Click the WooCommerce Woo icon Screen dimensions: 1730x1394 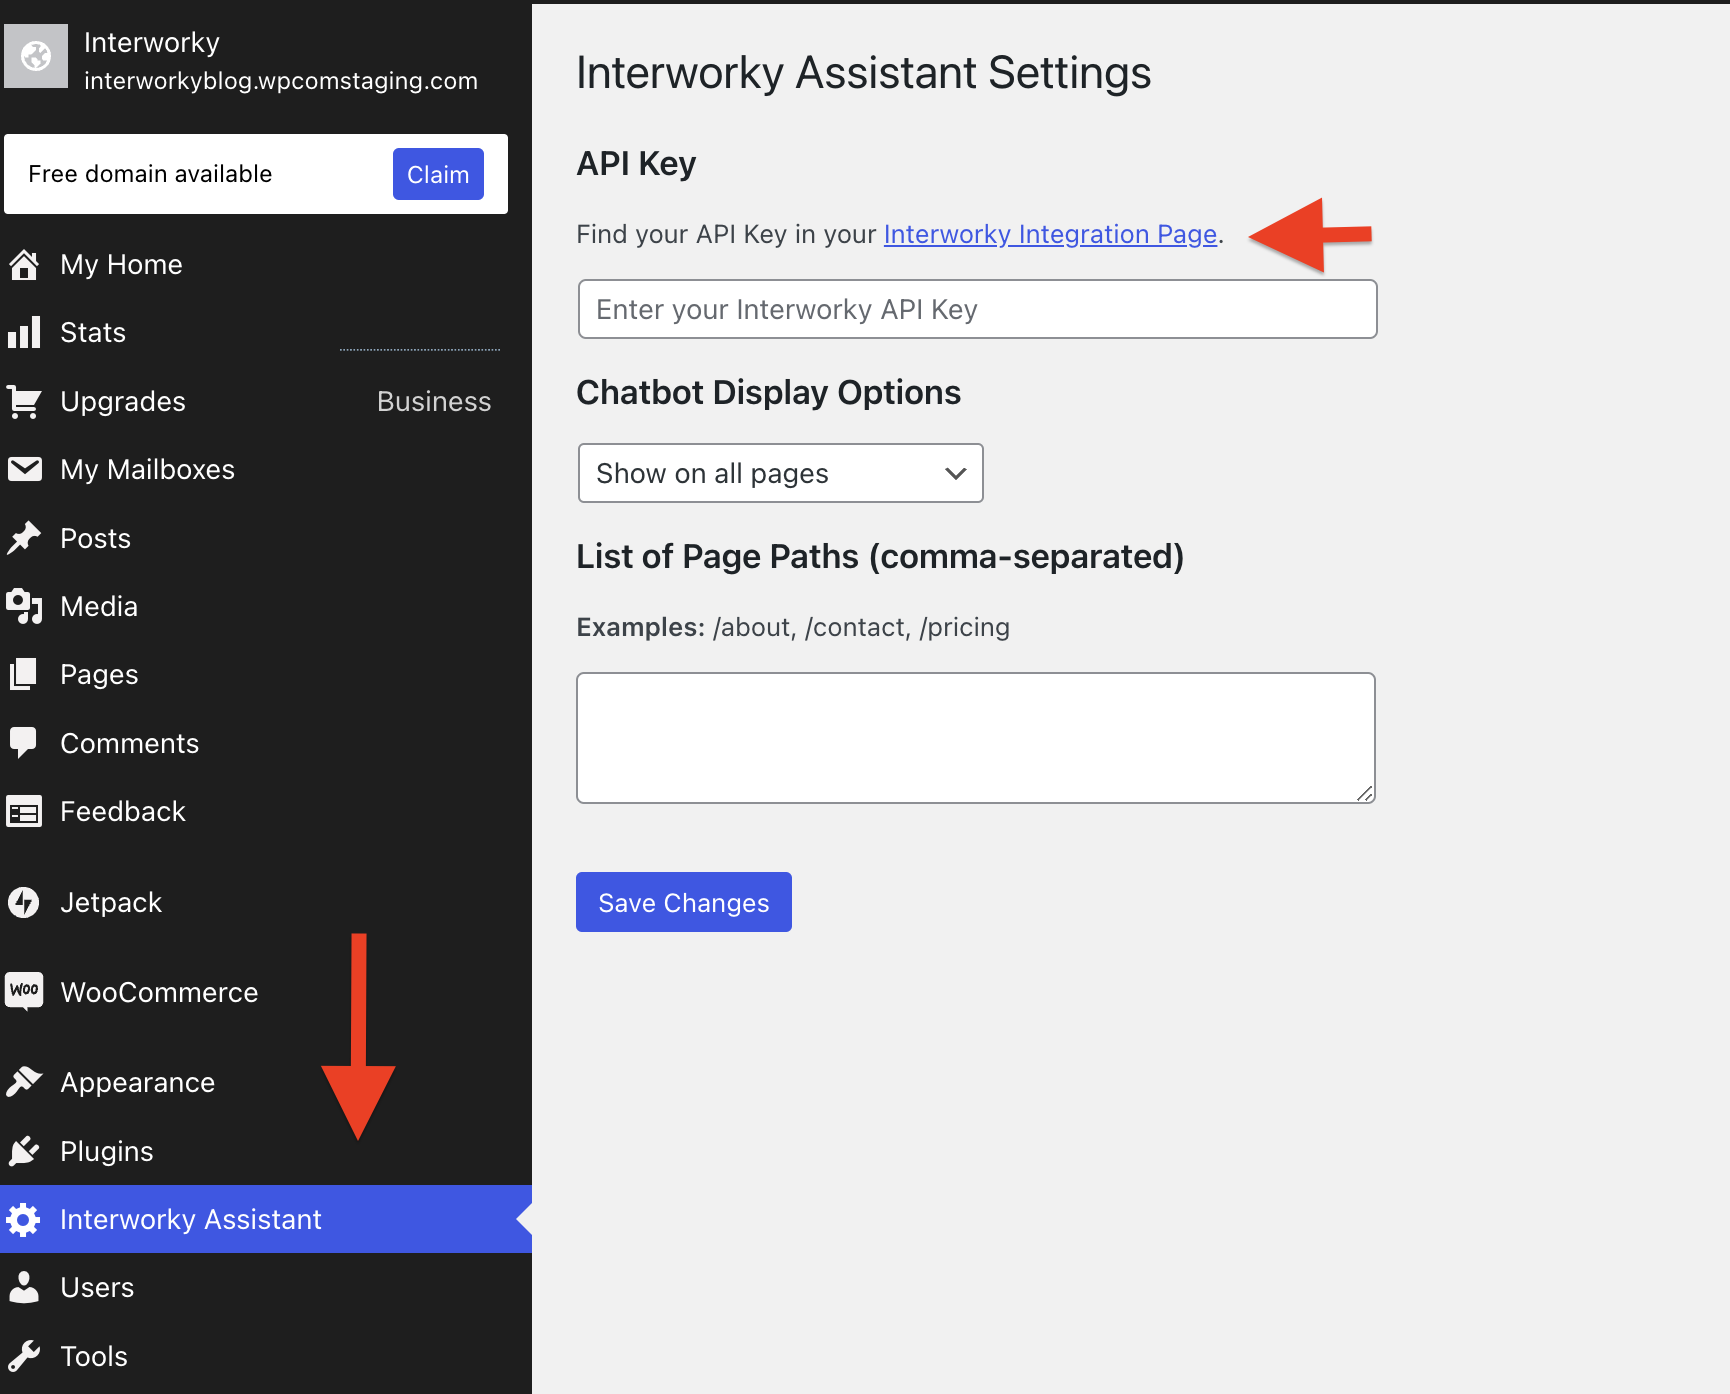coord(24,992)
